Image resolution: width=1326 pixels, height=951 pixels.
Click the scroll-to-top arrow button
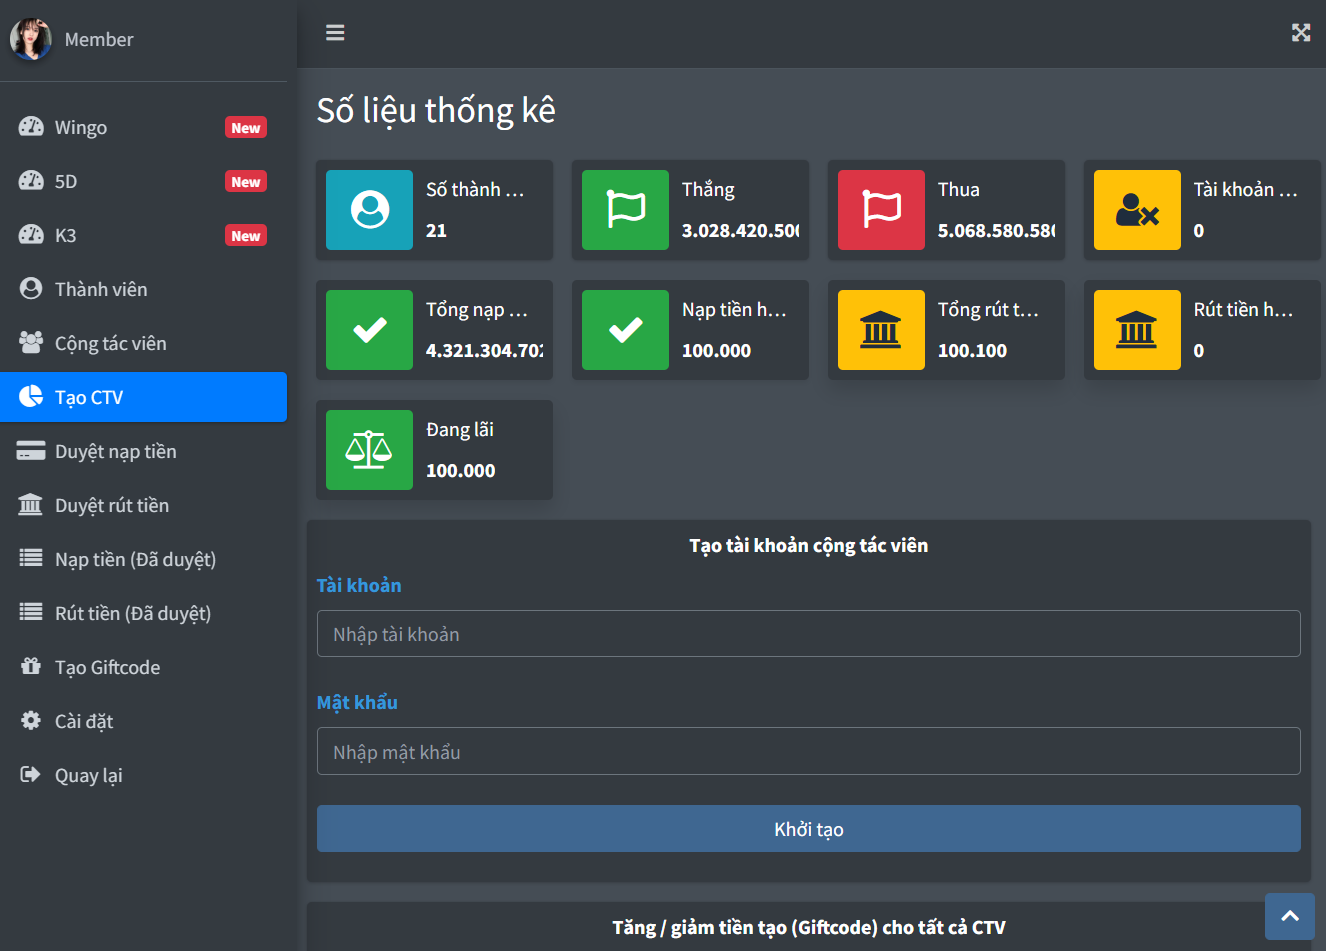pyautogui.click(x=1289, y=916)
